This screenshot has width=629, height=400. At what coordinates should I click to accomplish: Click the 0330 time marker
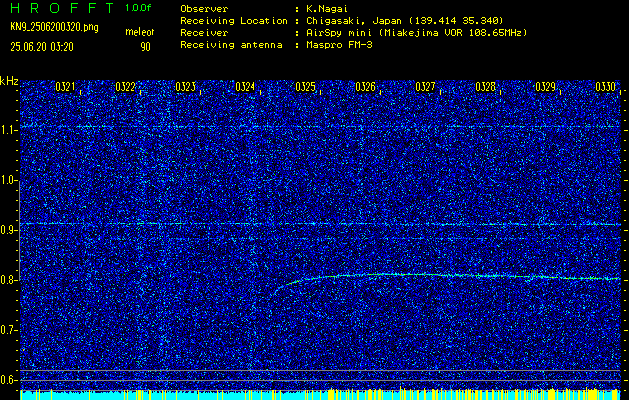click(605, 87)
